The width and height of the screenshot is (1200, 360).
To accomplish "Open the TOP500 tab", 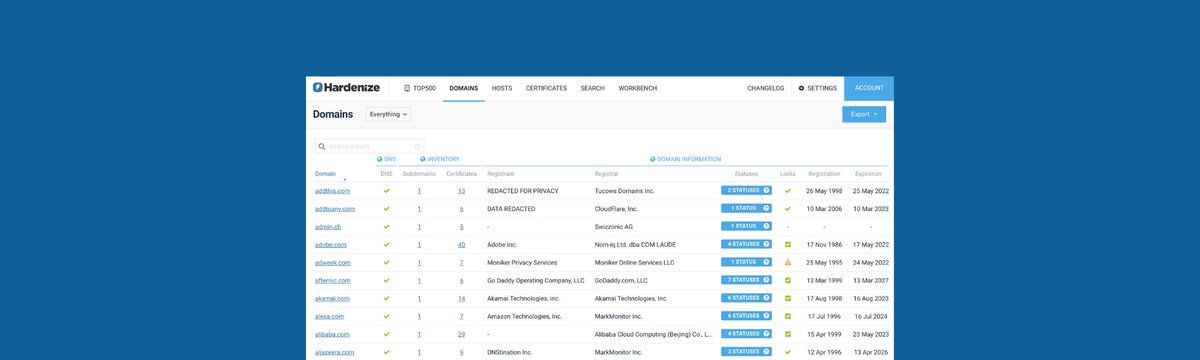I will coord(420,88).
